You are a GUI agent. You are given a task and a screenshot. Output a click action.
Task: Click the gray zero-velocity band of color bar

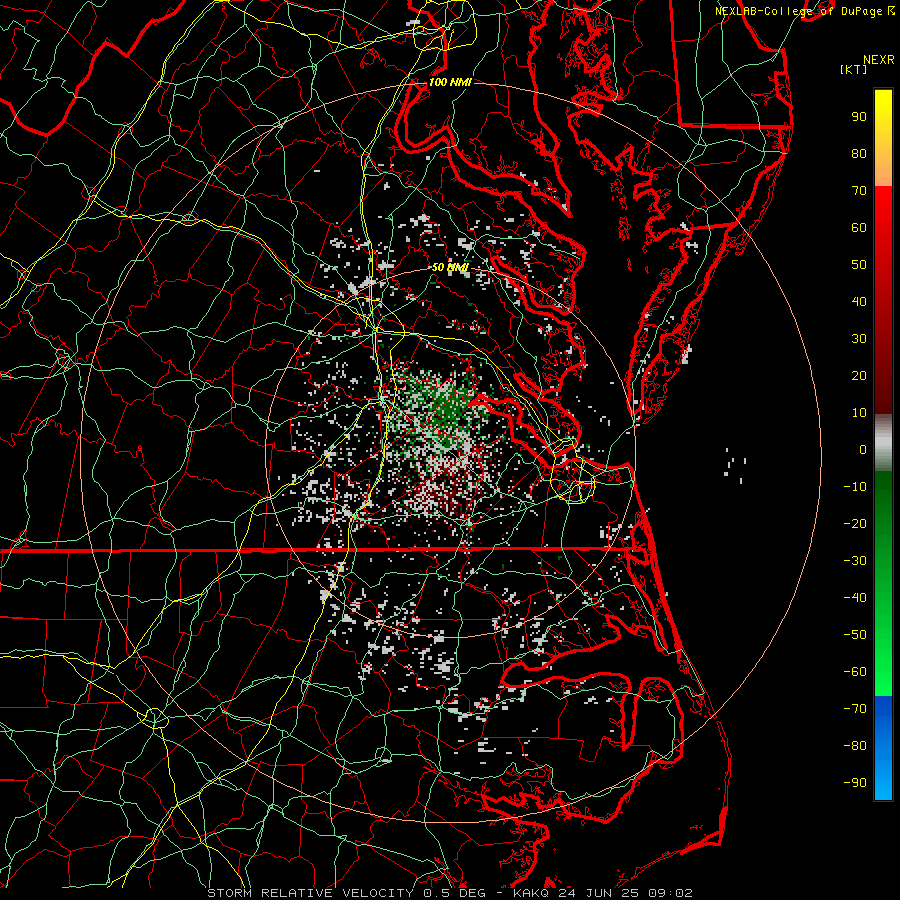pos(883,443)
